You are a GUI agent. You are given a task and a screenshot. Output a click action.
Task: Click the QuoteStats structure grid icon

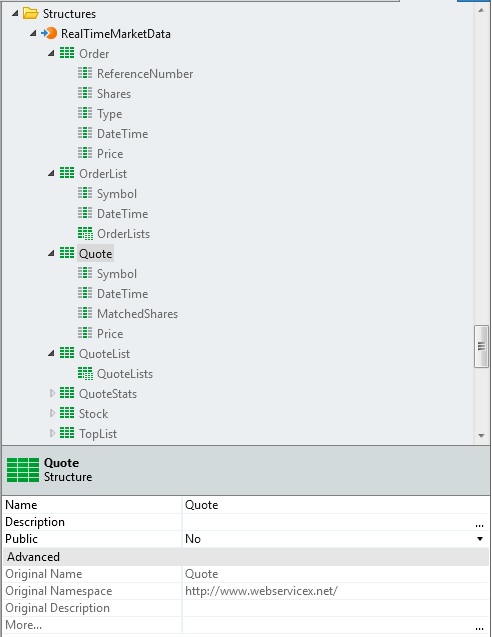pyautogui.click(x=67, y=393)
